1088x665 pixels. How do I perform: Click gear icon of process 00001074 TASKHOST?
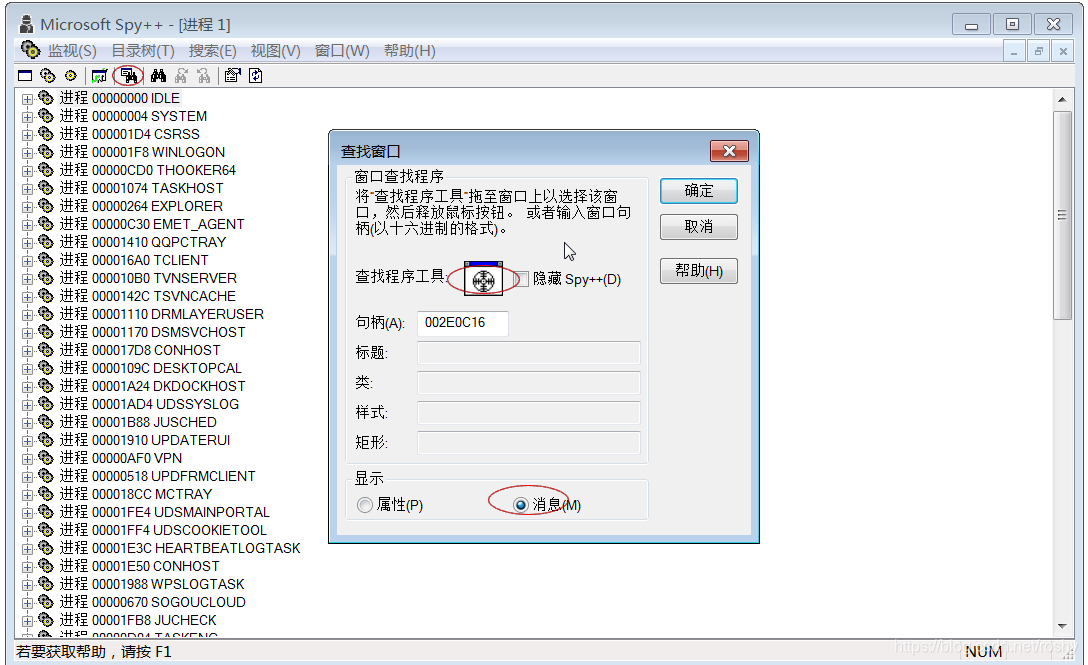(46, 188)
